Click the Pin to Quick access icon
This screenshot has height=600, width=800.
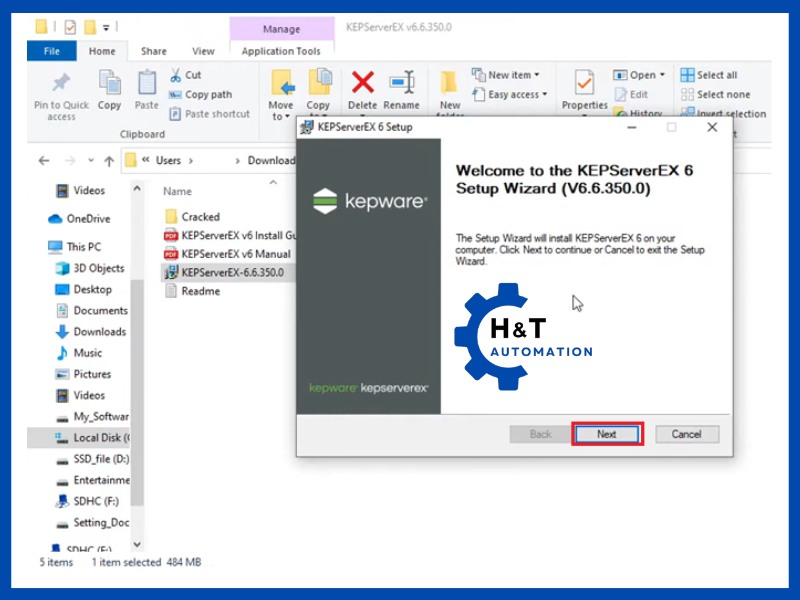tap(61, 83)
